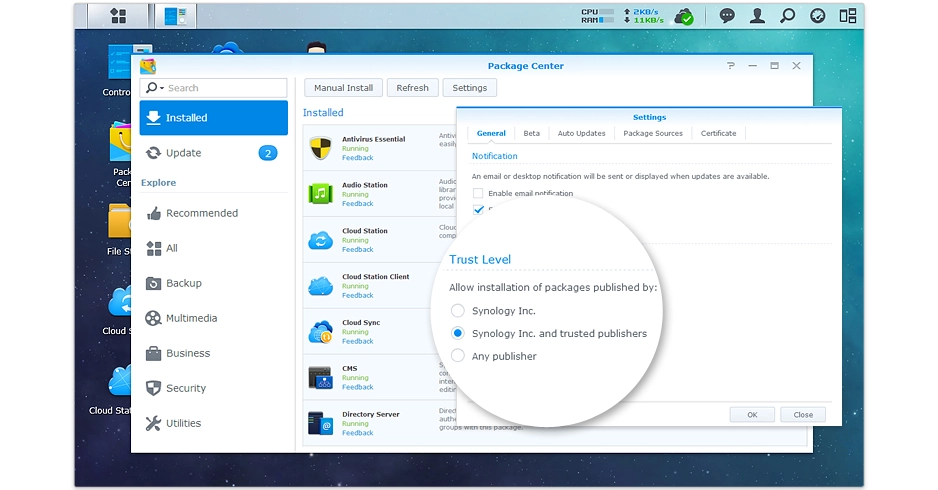
Task: Open the Backup category
Action: pos(214,283)
